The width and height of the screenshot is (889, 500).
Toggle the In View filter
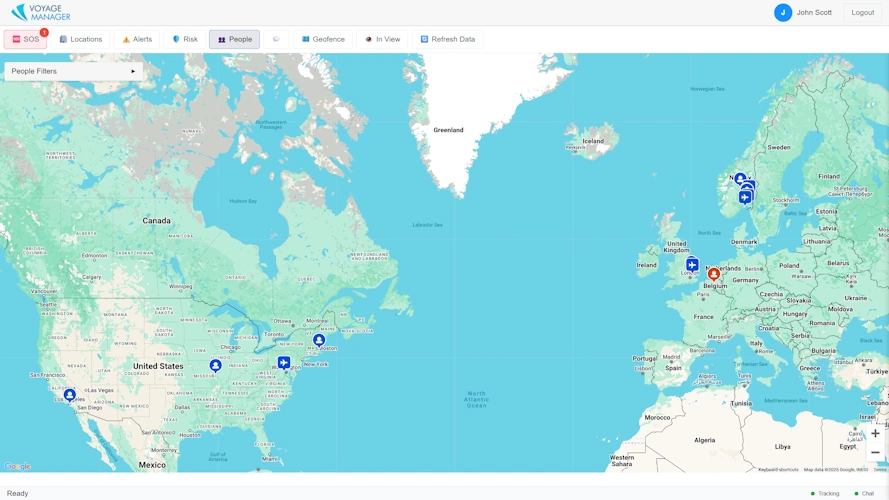point(382,40)
